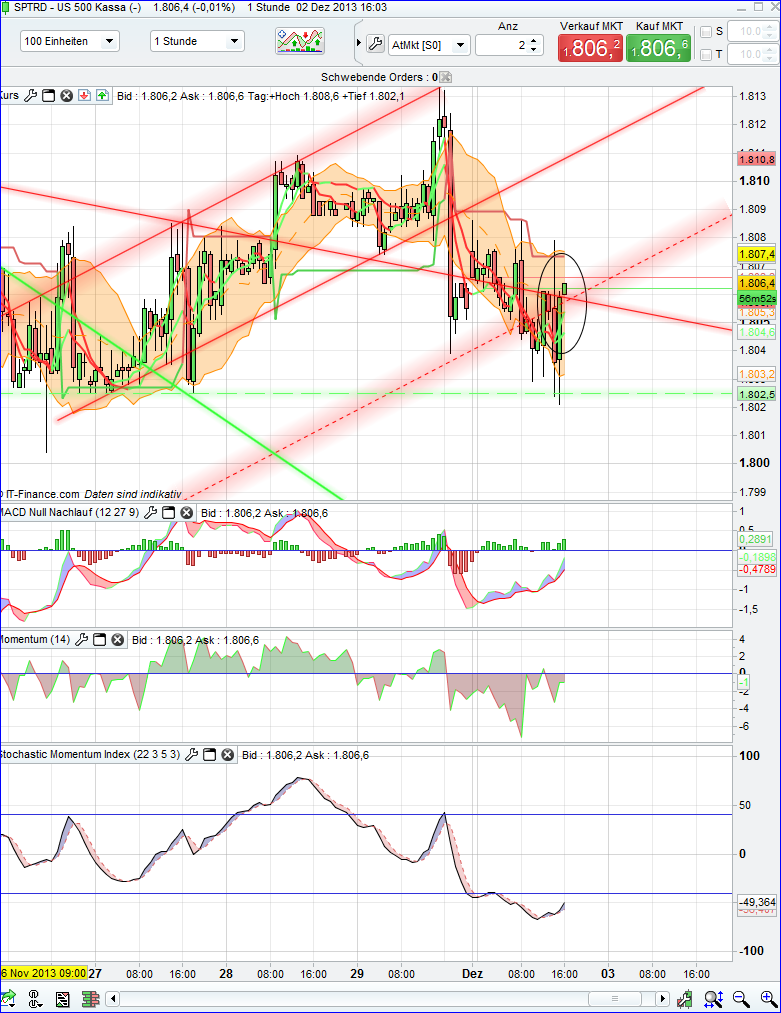Screen dimensions: 781x1013
Task: Remove the Kurs price panel with X
Action: coord(66,96)
